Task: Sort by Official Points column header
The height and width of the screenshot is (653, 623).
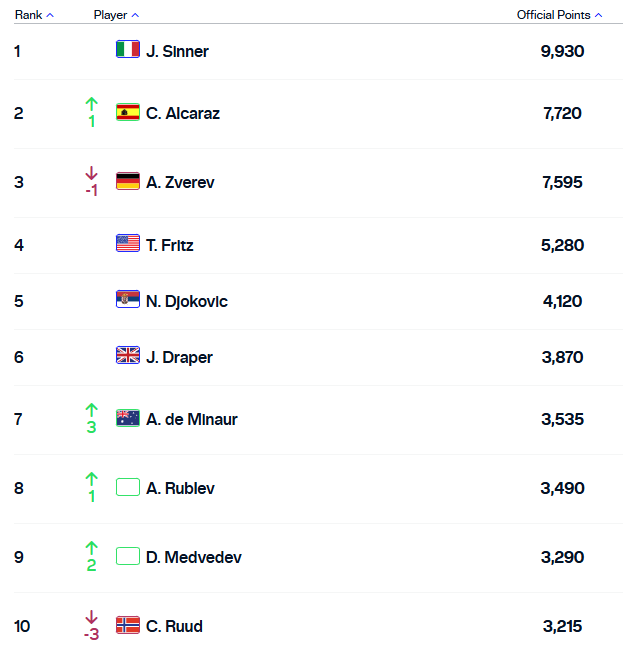Action: [x=559, y=15]
